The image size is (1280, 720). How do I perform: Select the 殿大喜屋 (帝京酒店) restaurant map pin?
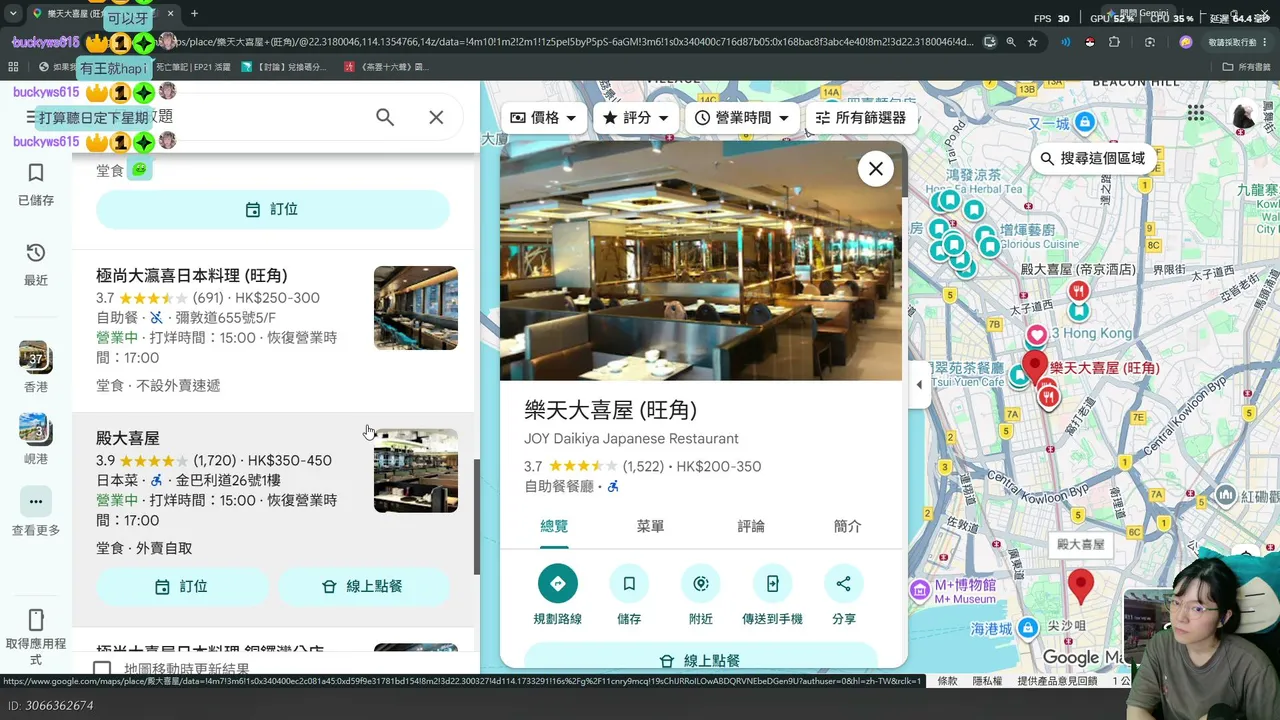coord(1078,291)
